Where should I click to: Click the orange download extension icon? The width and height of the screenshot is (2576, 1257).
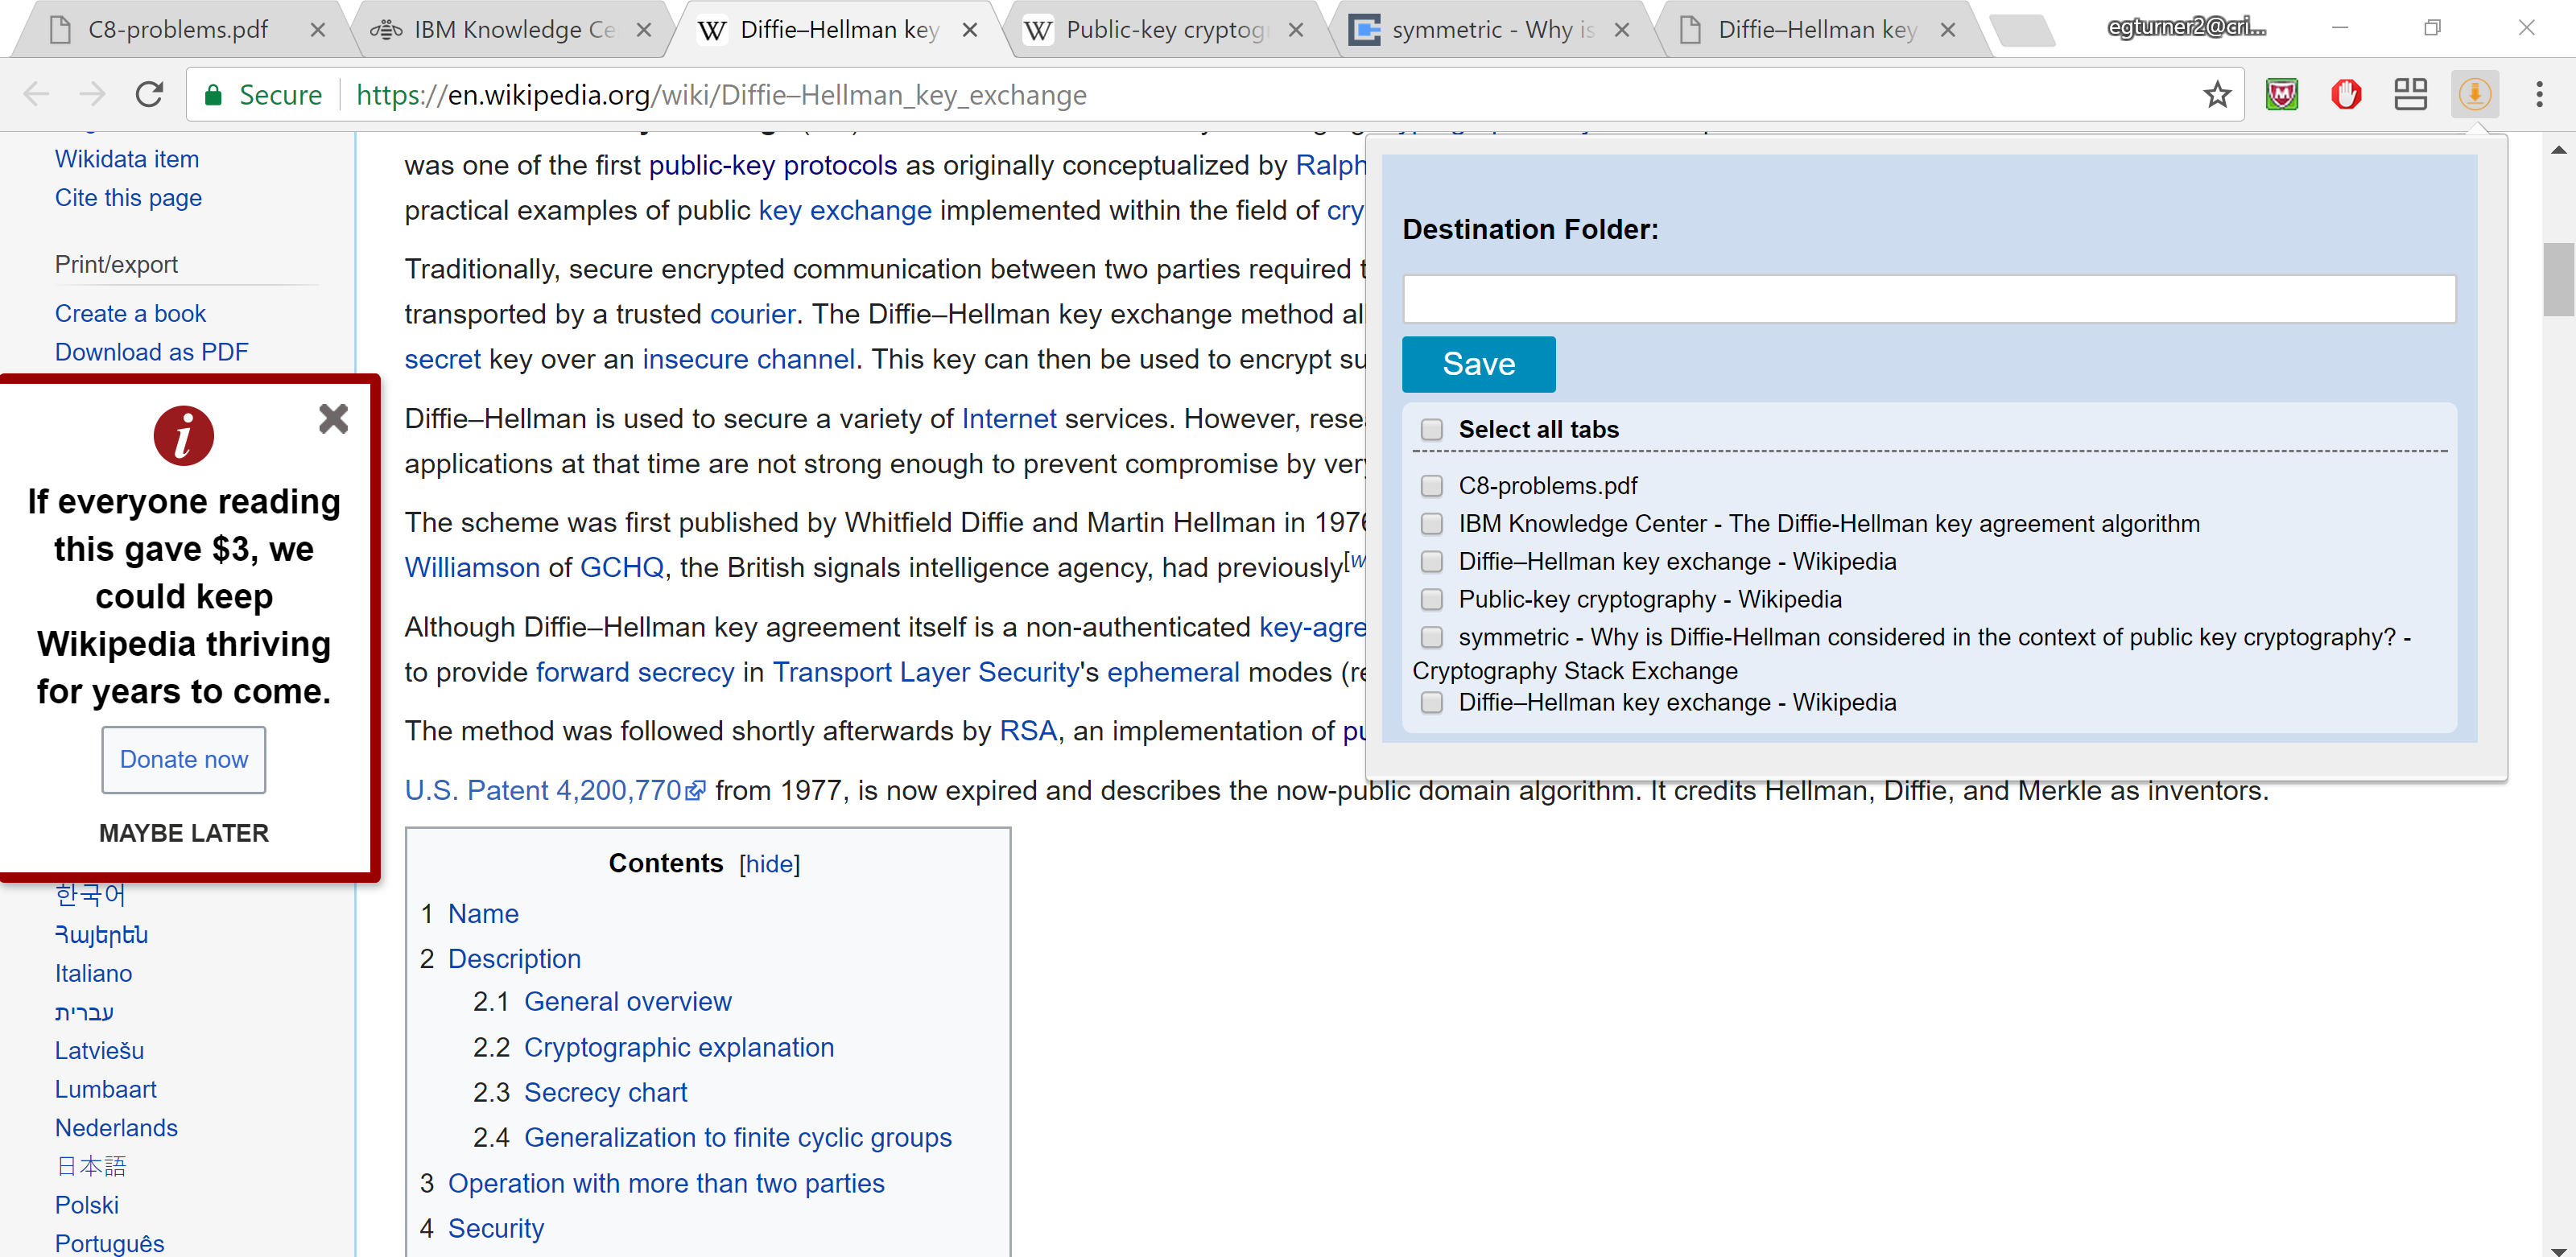tap(2474, 95)
